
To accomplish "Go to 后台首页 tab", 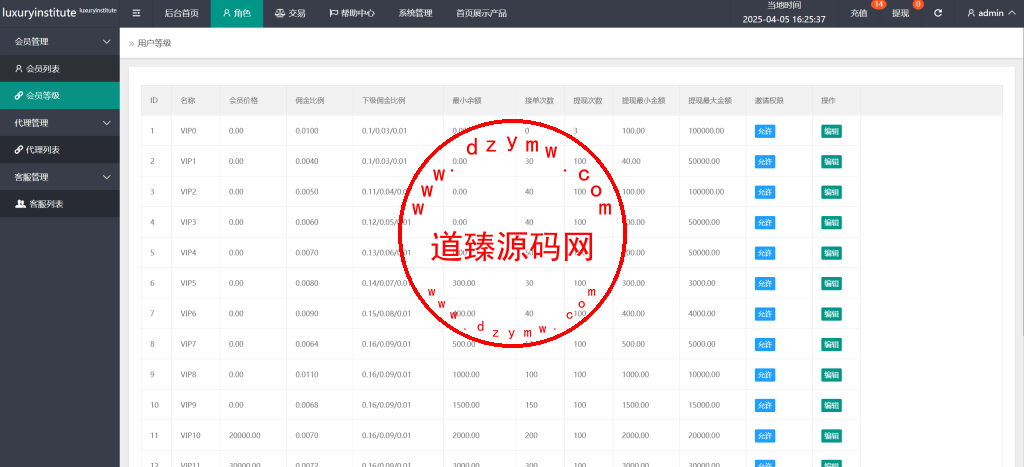I will pyautogui.click(x=182, y=13).
